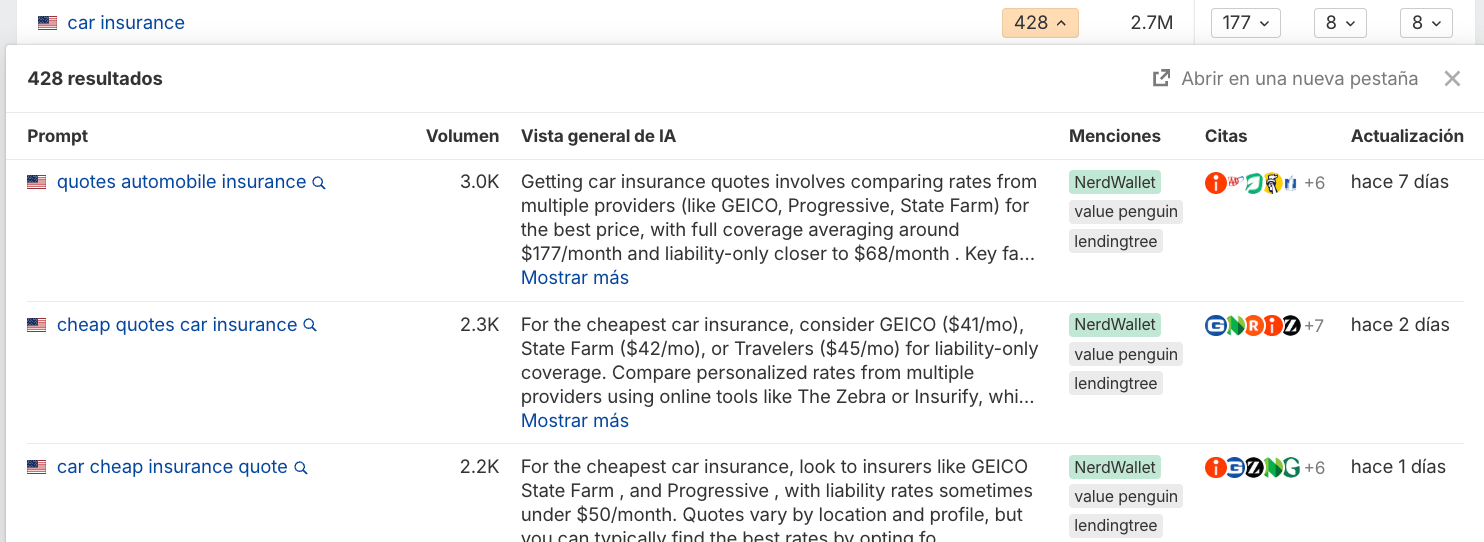This screenshot has width=1484, height=542.
Task: Collapse the 428 results orange dropdown
Action: pyautogui.click(x=1040, y=22)
